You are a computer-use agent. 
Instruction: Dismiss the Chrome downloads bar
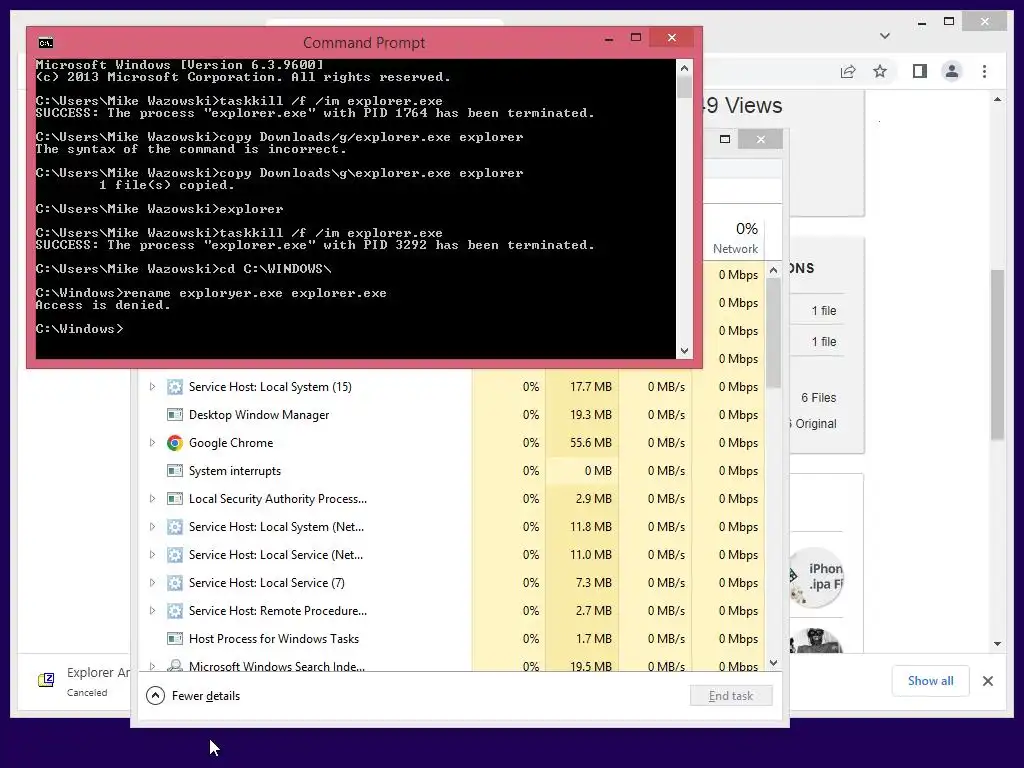click(x=987, y=681)
